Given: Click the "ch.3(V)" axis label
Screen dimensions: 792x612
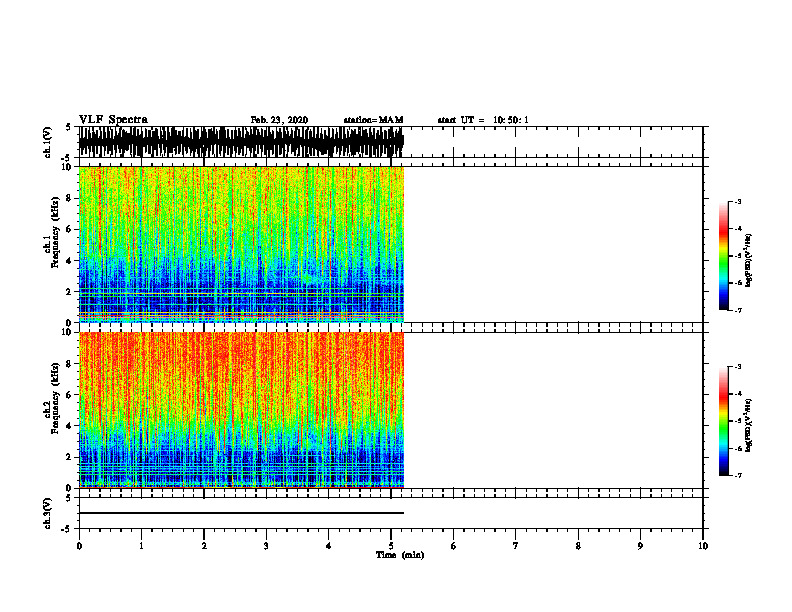Looking at the screenshot, I should 47,513.
